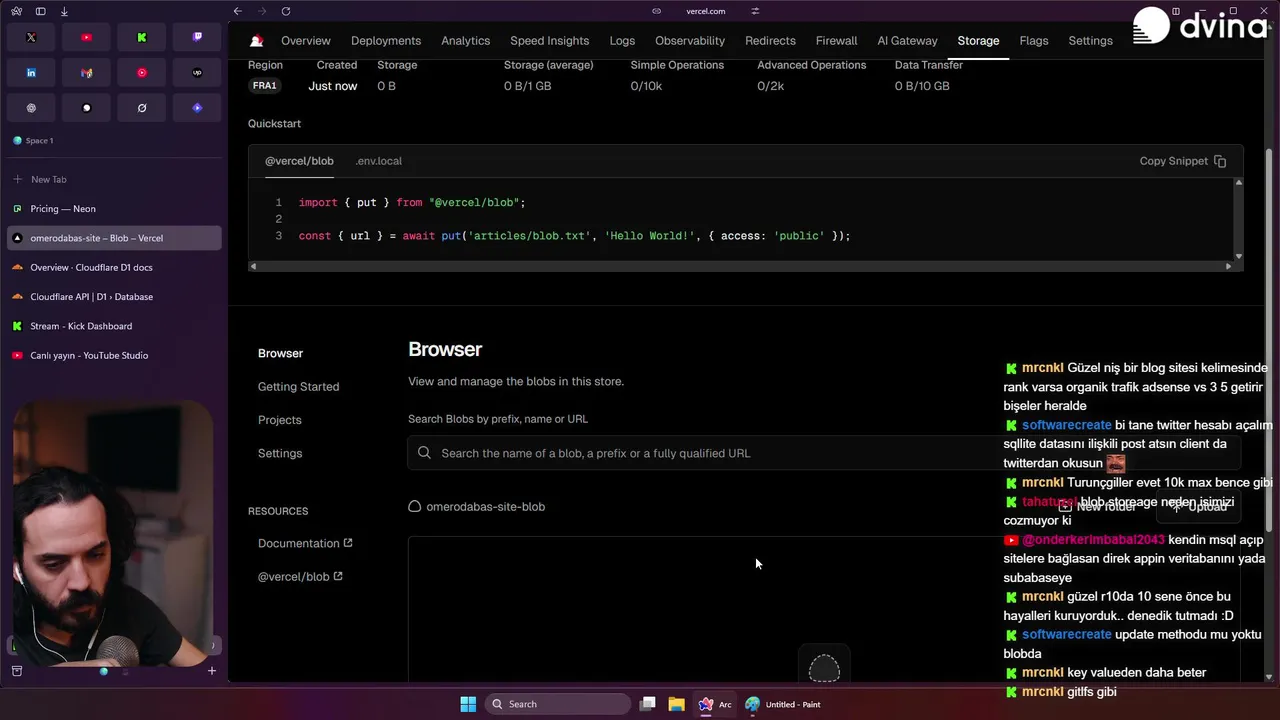
Task: Open the project Settings tab in the navbar
Action: (x=1091, y=41)
